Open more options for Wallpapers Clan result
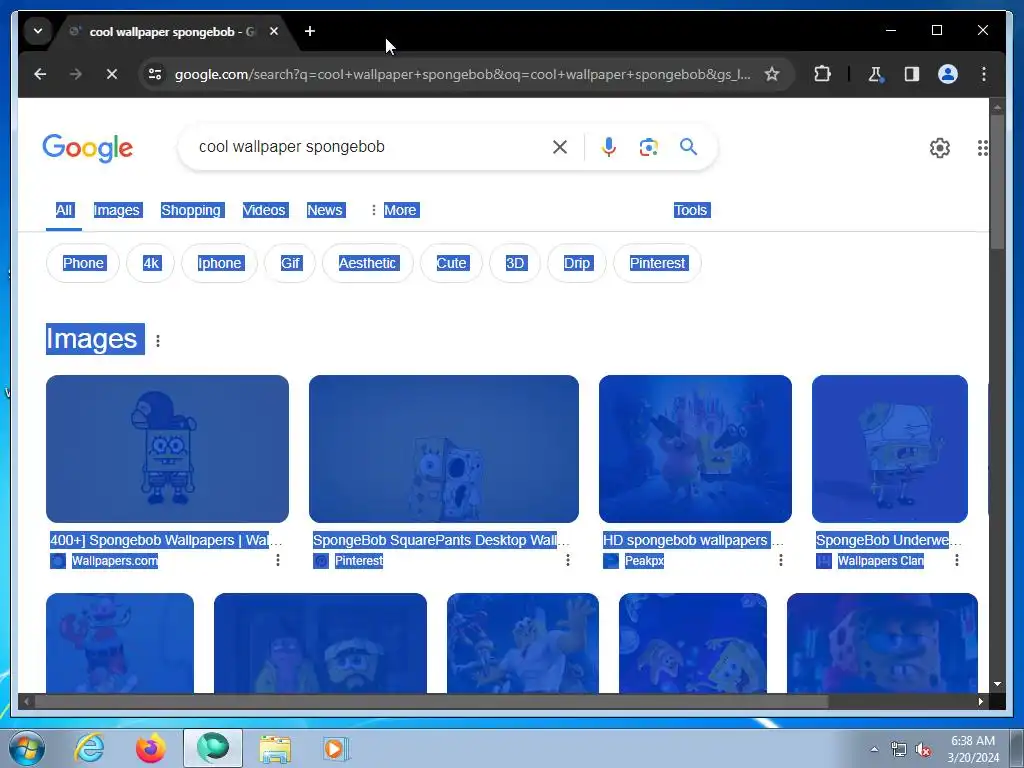 (957, 560)
